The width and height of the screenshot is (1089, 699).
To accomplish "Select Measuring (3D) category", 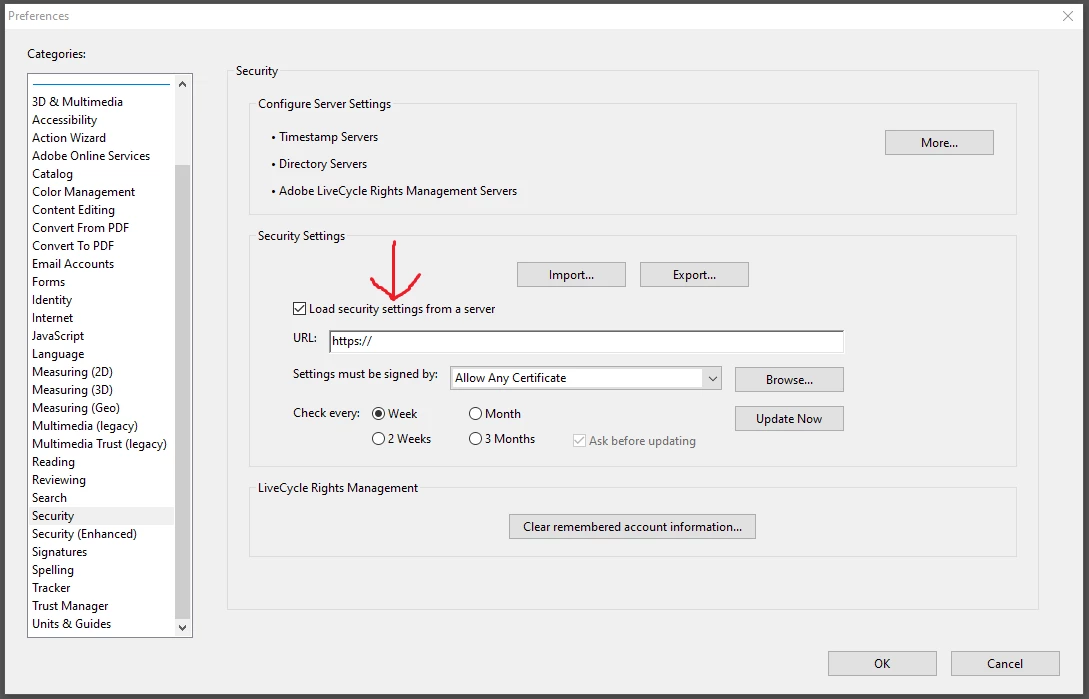I will [72, 390].
